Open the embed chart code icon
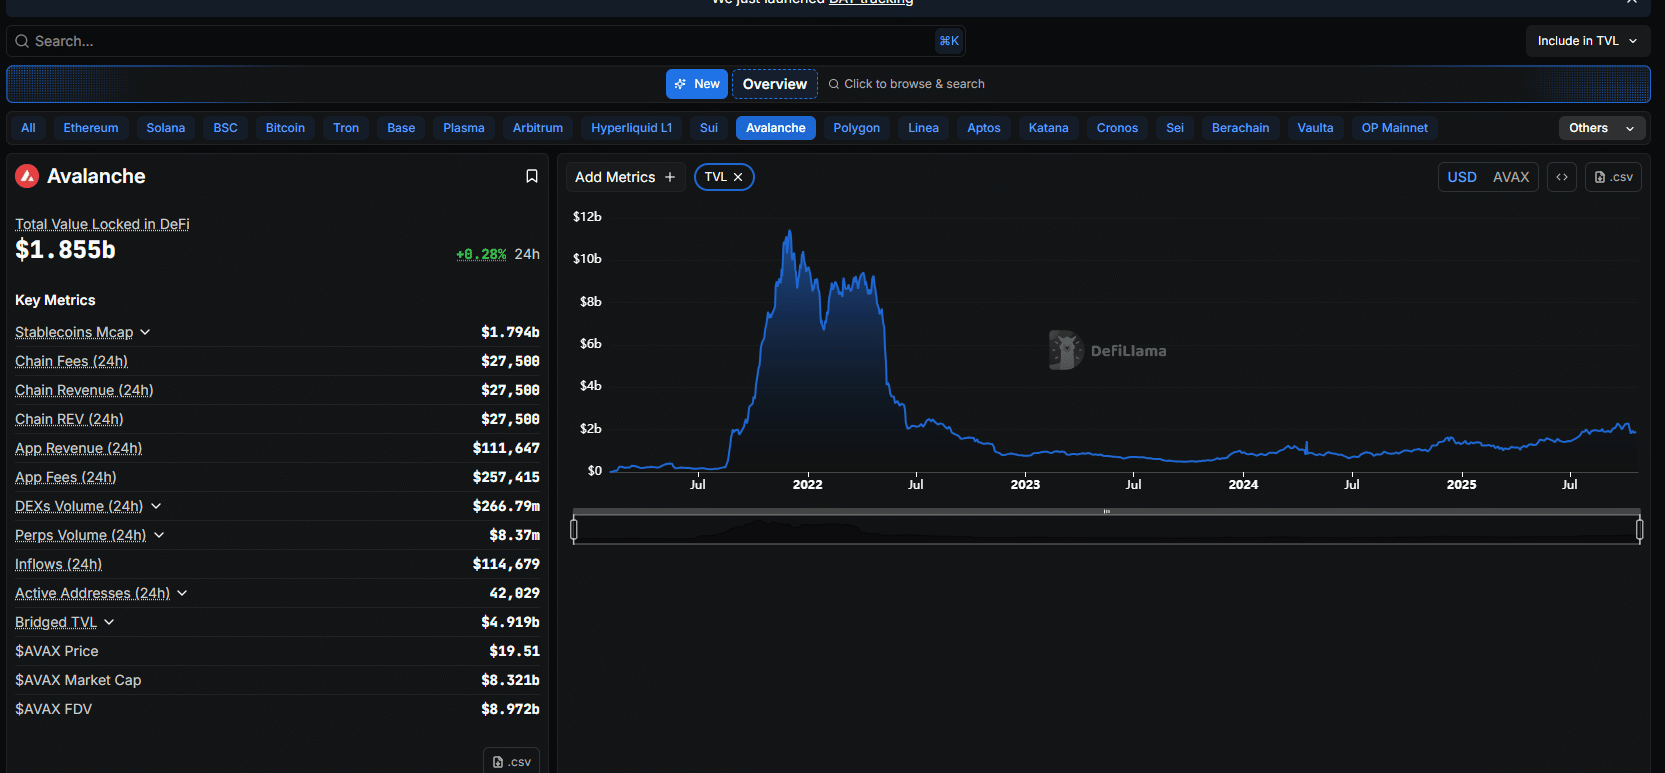 click(x=1562, y=177)
